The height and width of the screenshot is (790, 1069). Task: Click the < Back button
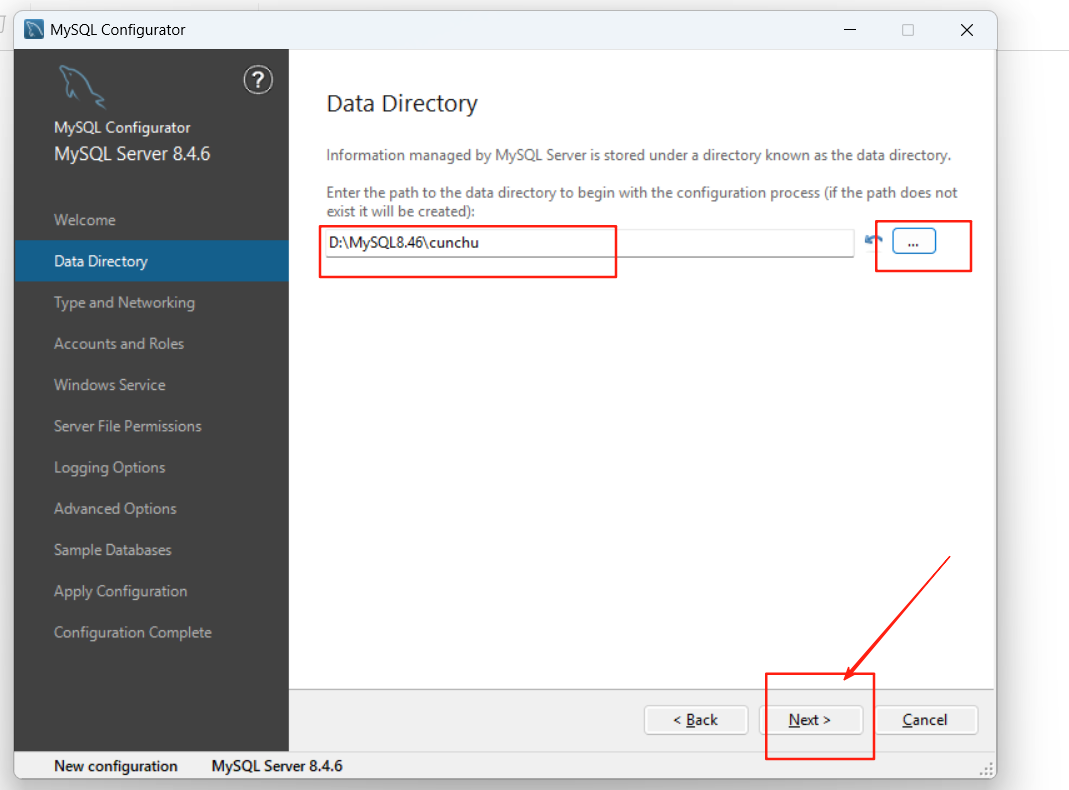pos(695,720)
